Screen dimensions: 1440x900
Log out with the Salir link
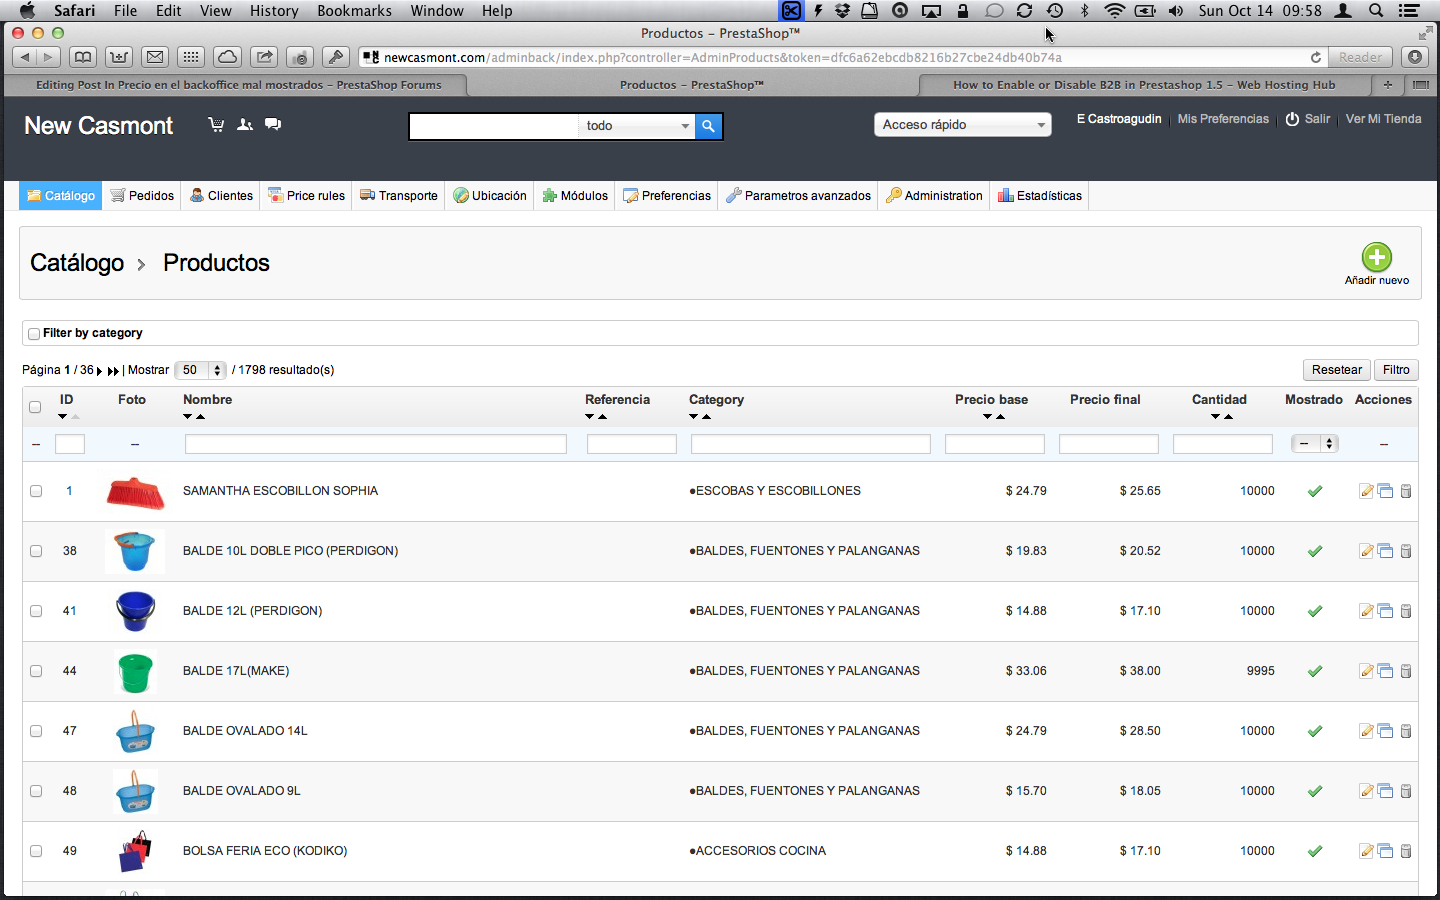tap(1308, 119)
